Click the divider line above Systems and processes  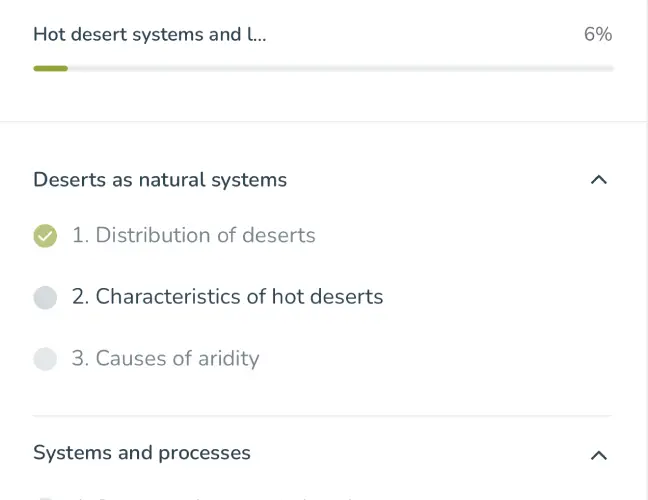click(x=322, y=416)
